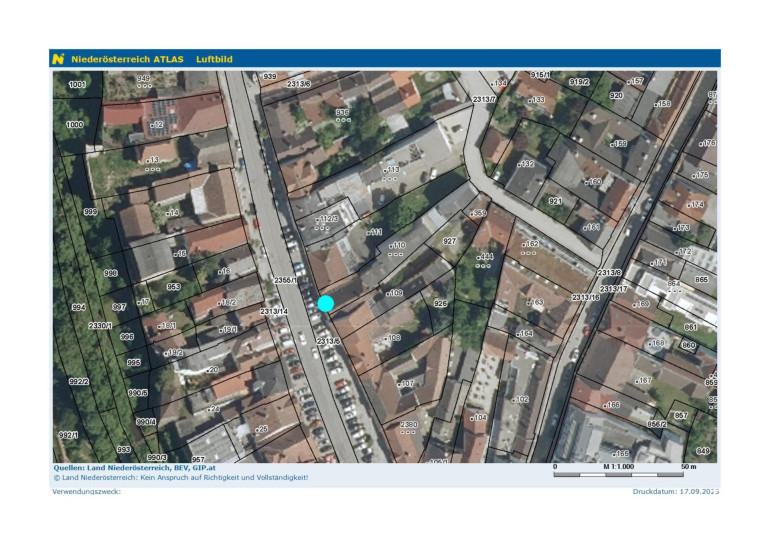770x544 pixels.
Task: Click parcel number 926
Action: (440, 303)
